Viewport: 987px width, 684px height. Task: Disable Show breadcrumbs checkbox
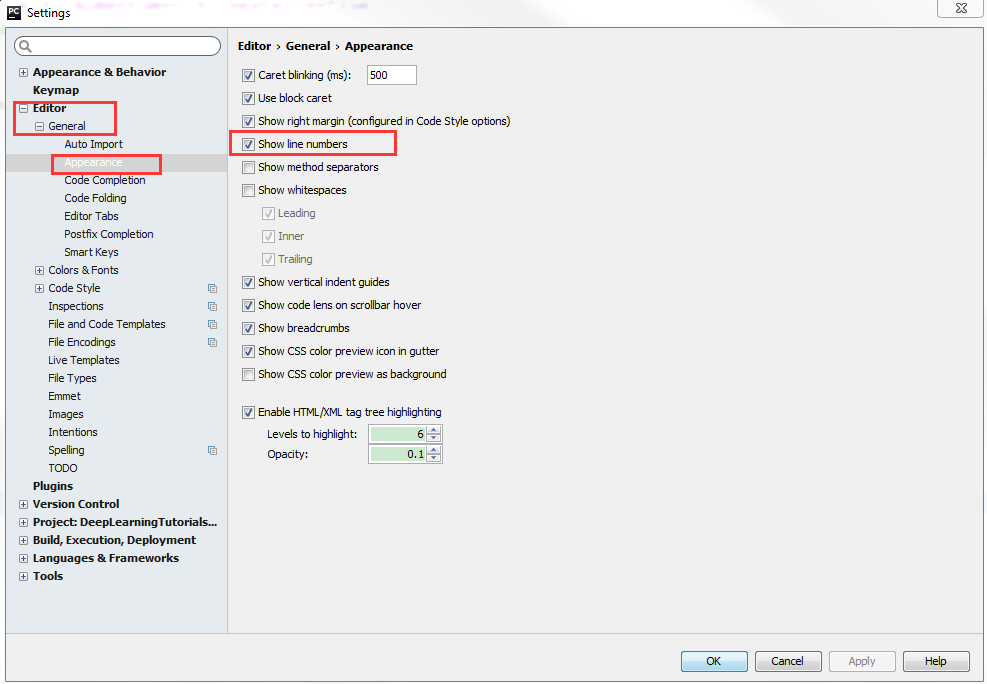248,328
